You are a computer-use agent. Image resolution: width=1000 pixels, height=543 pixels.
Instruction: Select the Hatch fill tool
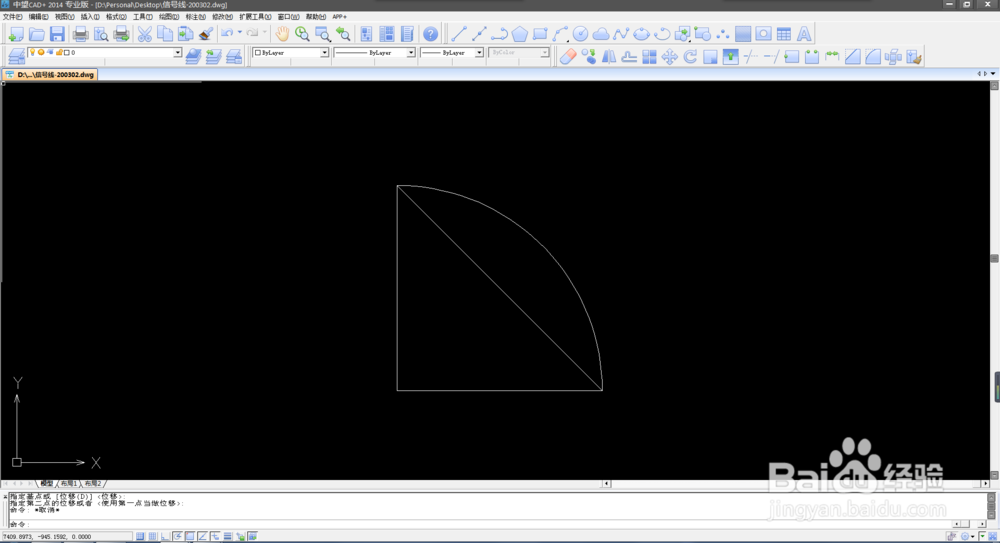(x=743, y=34)
